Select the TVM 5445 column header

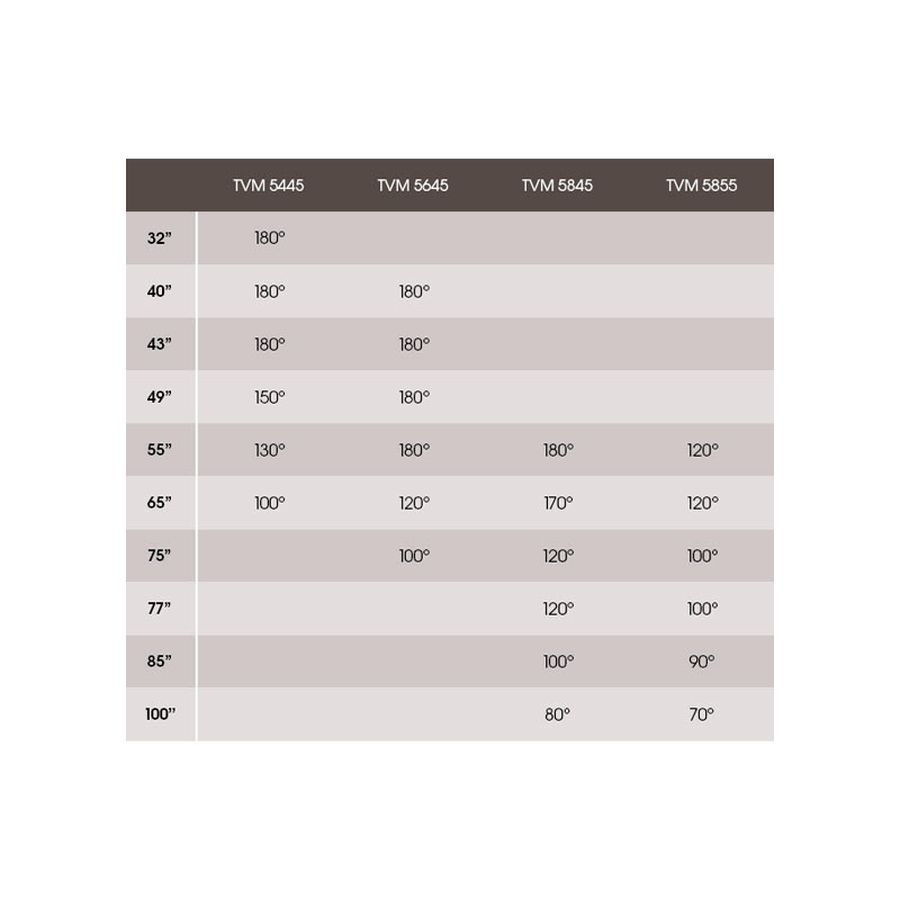[268, 185]
